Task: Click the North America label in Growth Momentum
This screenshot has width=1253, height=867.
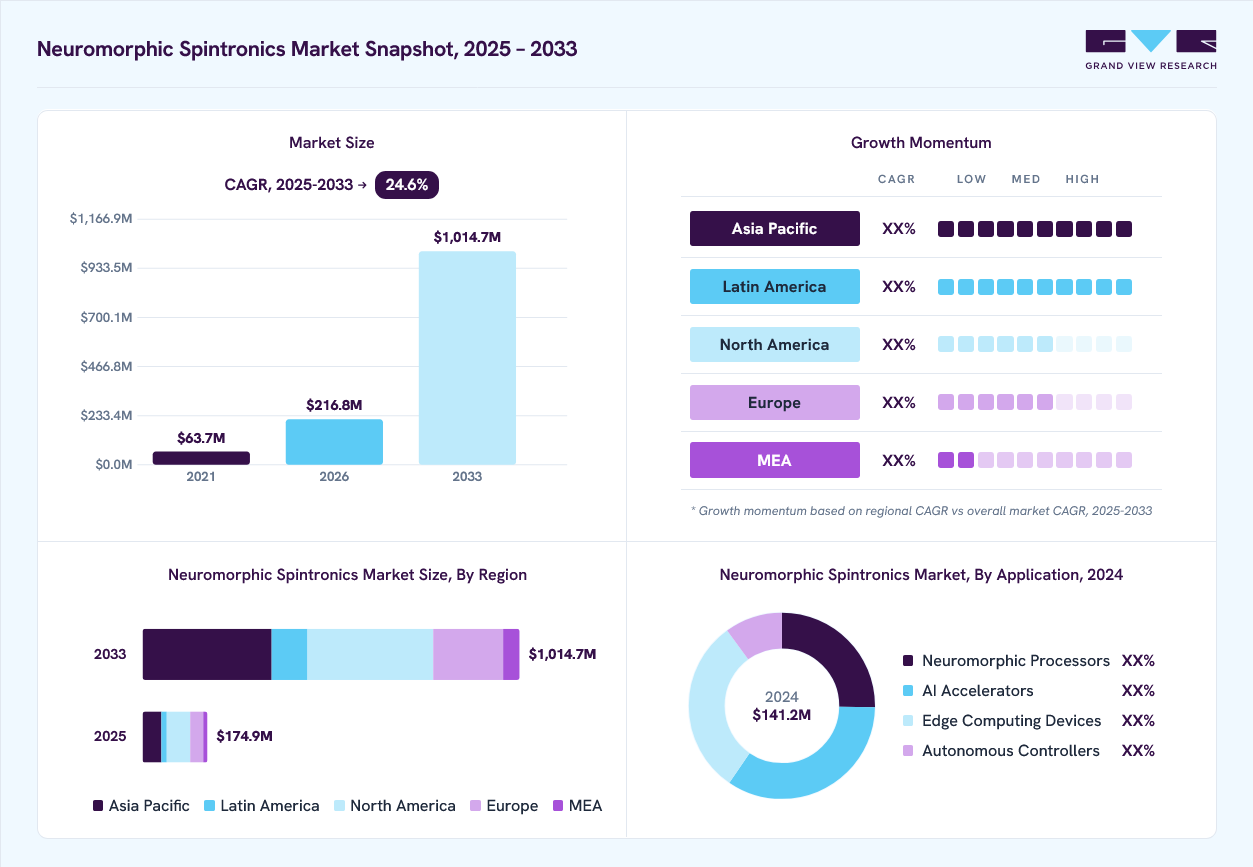Action: click(775, 344)
